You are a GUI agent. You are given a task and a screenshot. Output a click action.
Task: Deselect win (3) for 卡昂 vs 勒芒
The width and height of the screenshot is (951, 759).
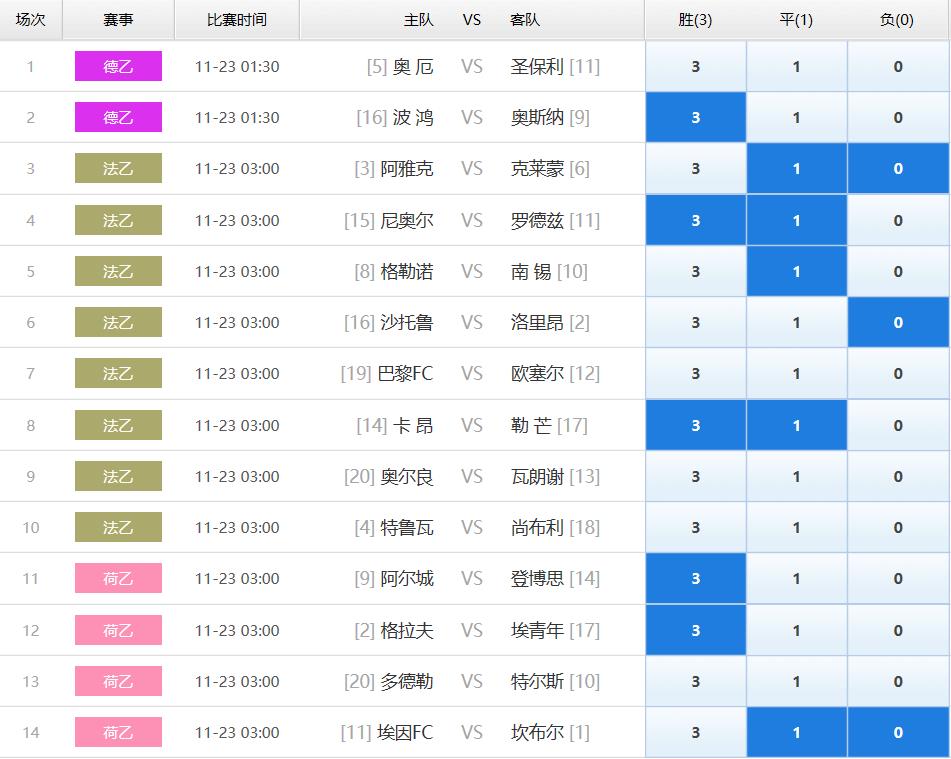[696, 425]
